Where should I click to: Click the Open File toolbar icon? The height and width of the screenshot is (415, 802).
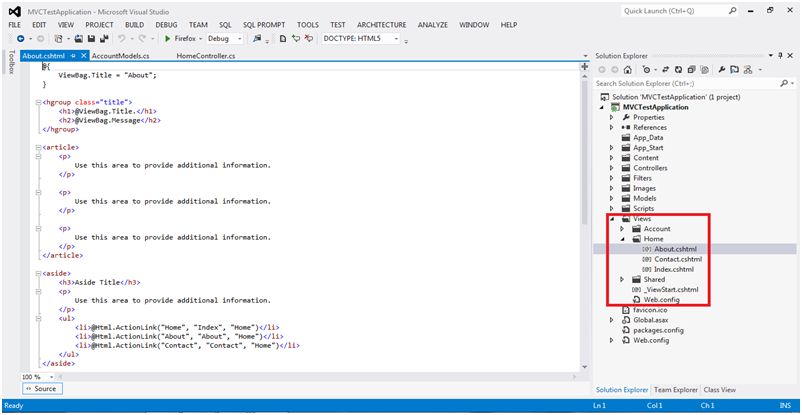[x=79, y=38]
